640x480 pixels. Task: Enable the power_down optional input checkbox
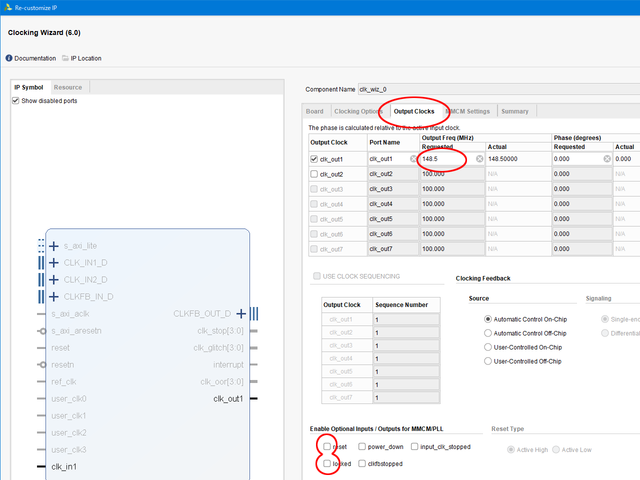coord(361,447)
